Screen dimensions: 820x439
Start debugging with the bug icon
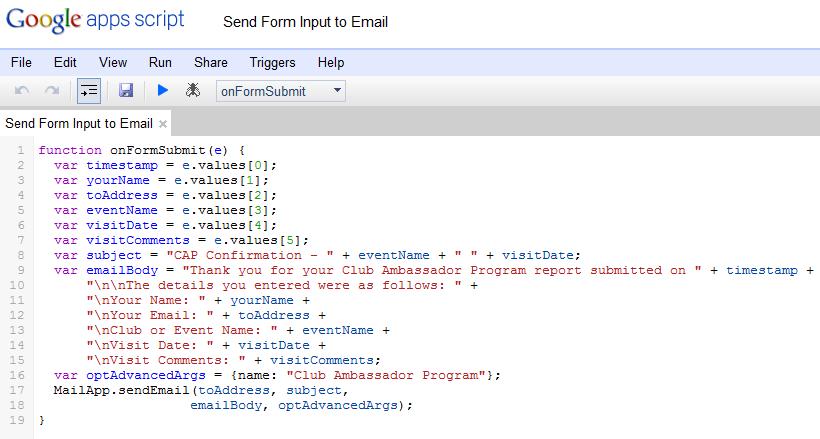pyautogui.click(x=192, y=91)
